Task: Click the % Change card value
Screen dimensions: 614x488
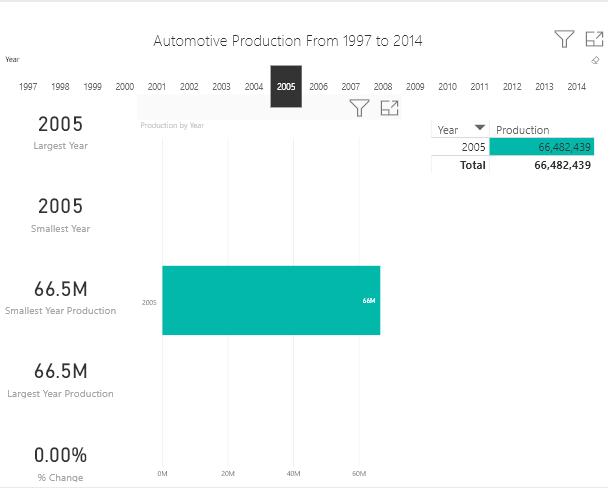Action: pos(60,455)
